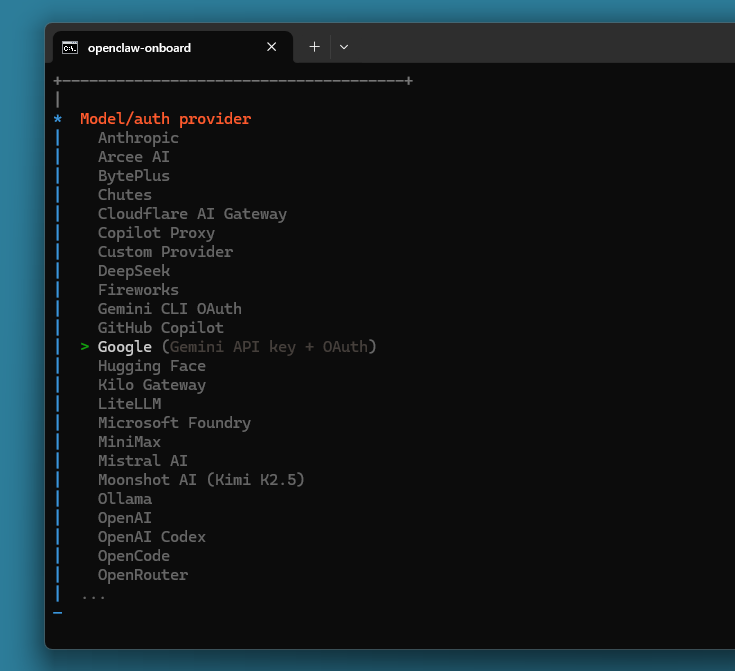Click the Model/auth provider heading
This screenshot has height=671, width=735.
click(165, 119)
